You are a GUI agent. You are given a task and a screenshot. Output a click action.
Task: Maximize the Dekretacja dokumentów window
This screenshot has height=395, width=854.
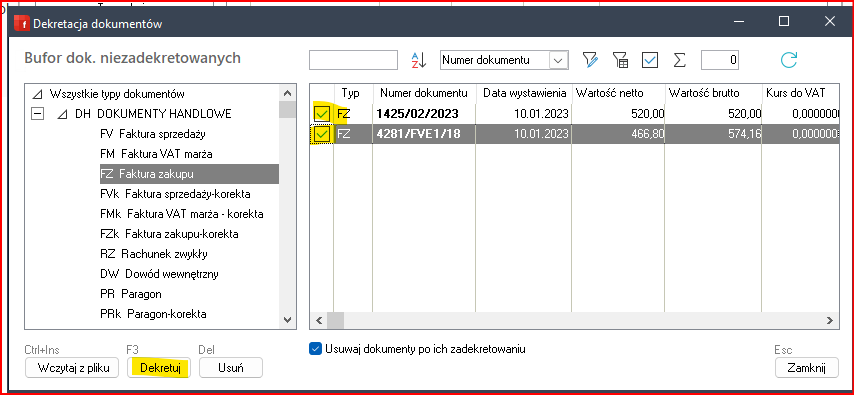point(784,21)
